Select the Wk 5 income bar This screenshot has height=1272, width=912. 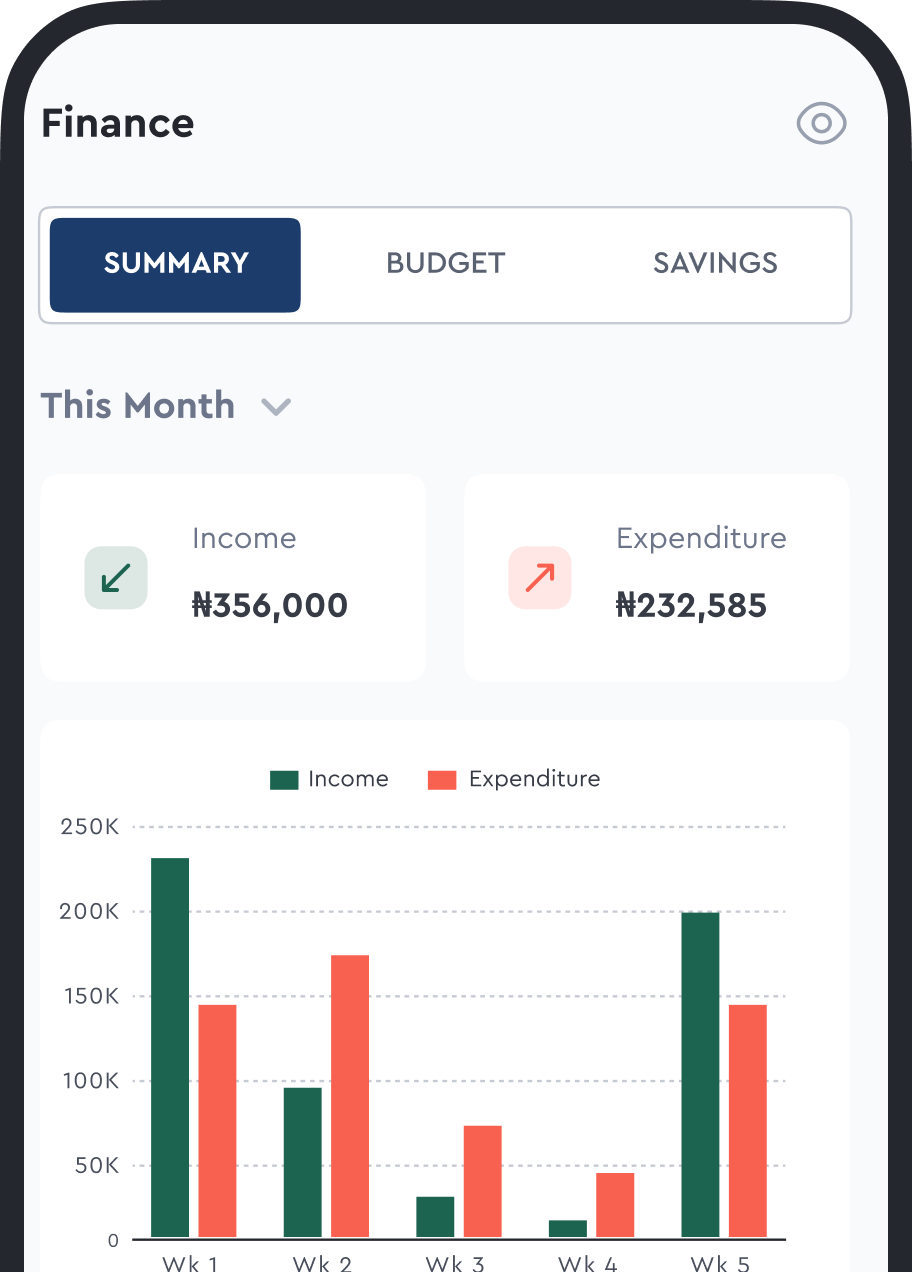(x=700, y=1074)
